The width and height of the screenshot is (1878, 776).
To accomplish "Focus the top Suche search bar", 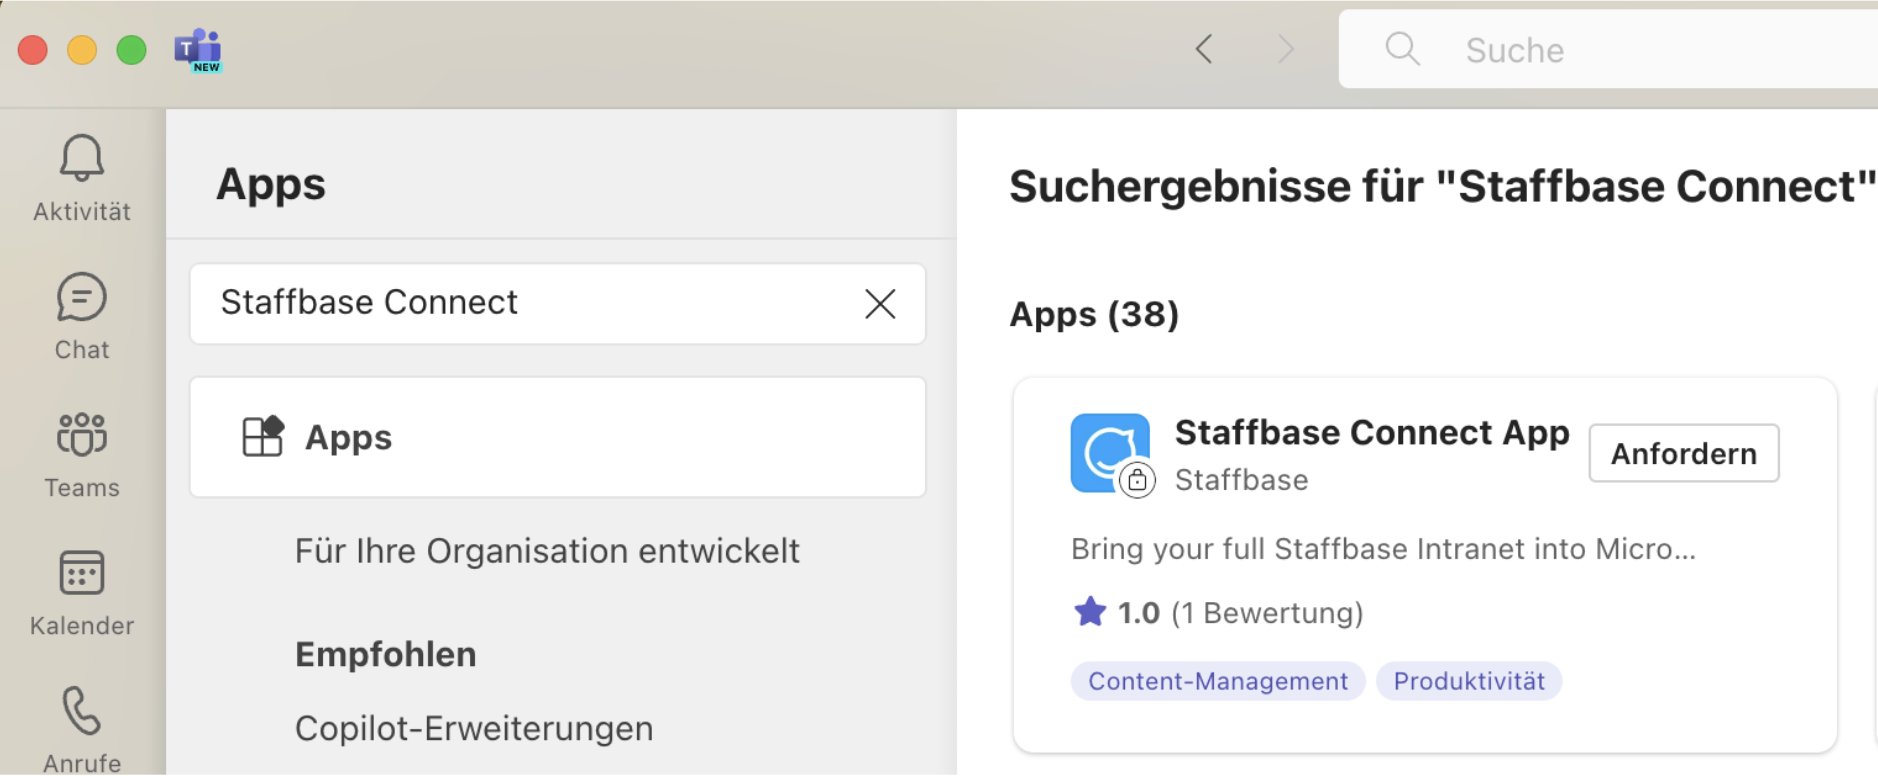I will [1608, 49].
